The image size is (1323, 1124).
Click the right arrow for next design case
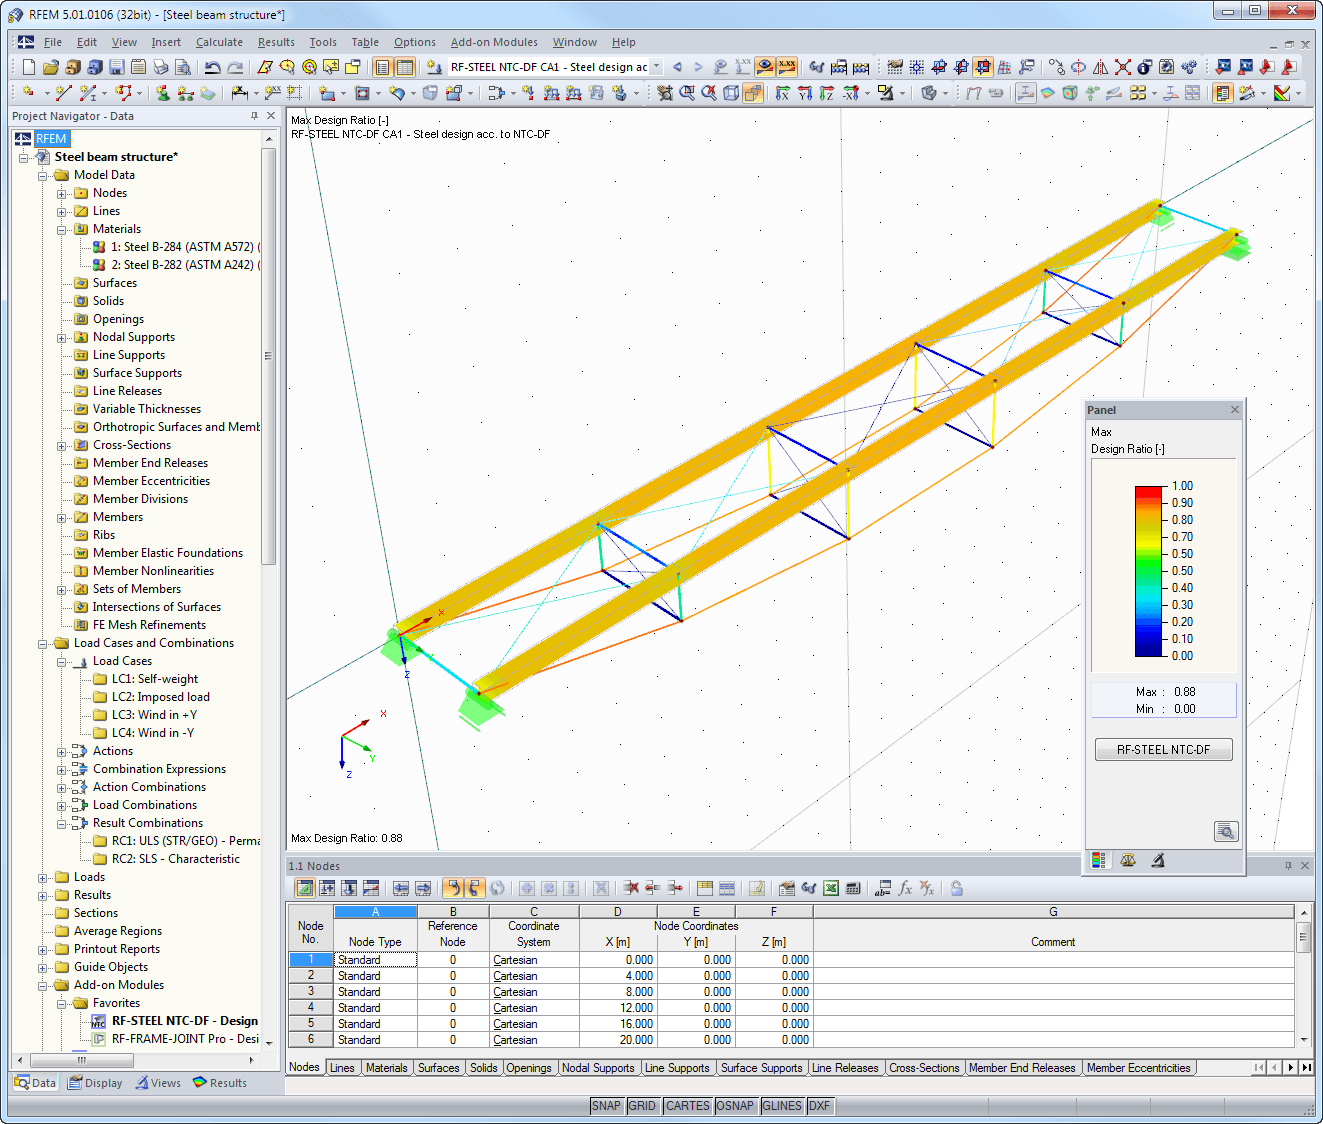point(698,67)
